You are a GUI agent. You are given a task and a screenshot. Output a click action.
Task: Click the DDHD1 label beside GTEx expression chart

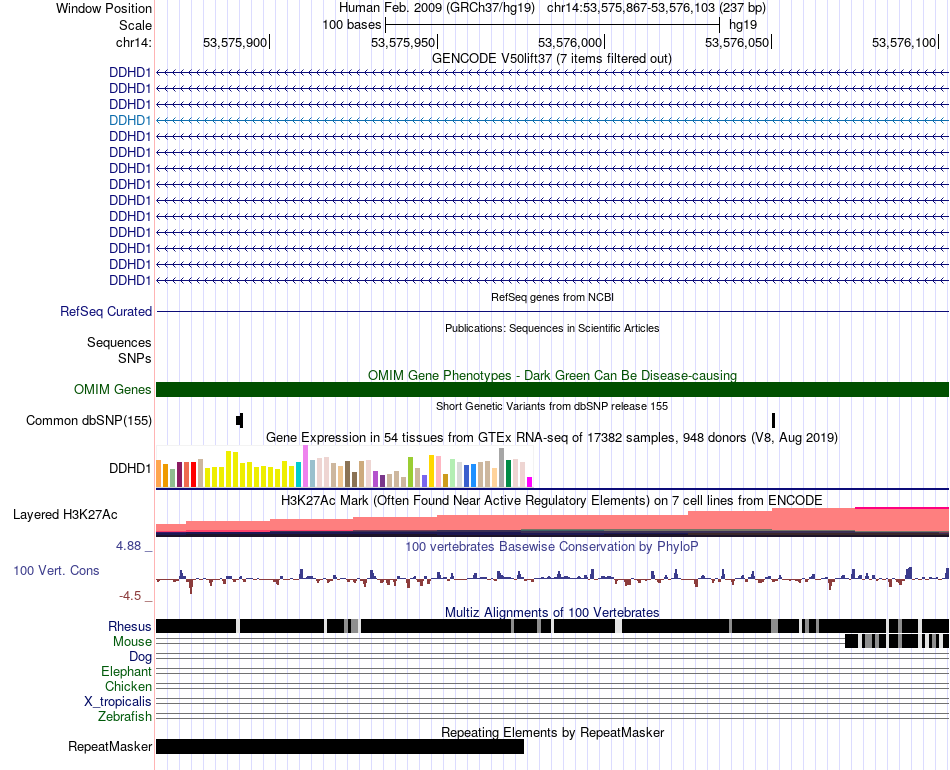[130, 468]
